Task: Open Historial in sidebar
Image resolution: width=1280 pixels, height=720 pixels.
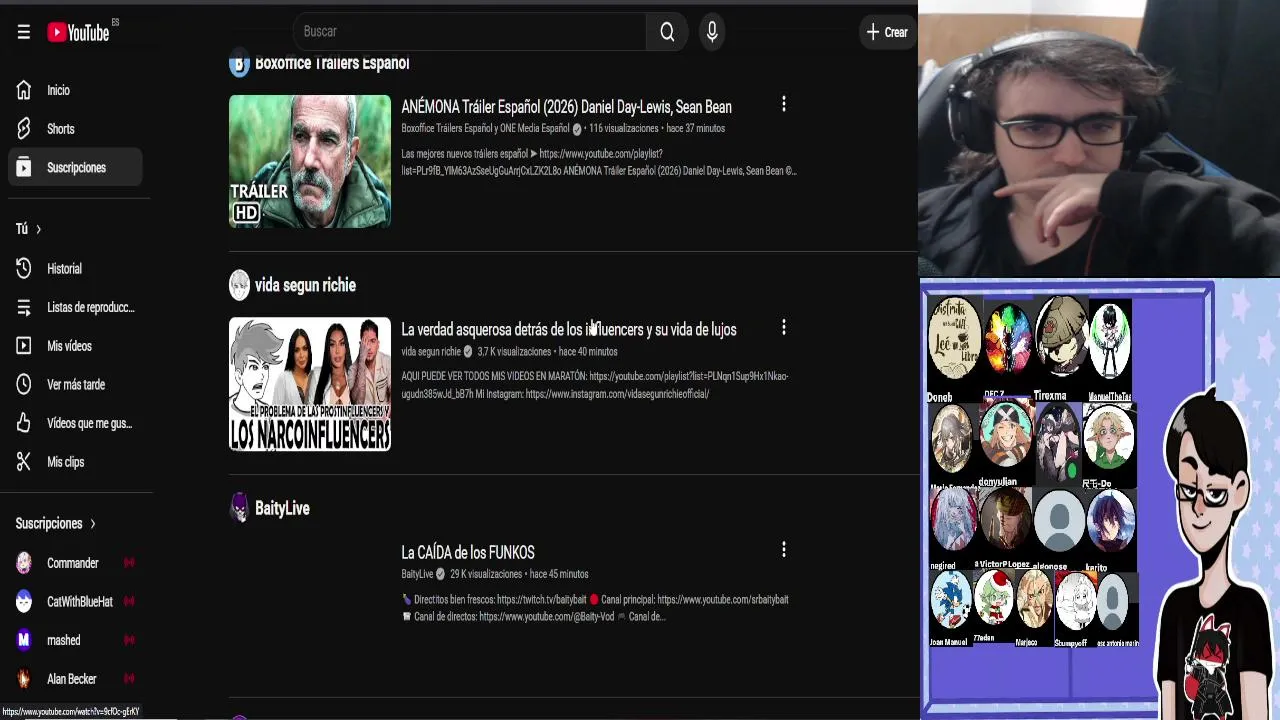Action: (x=76, y=268)
